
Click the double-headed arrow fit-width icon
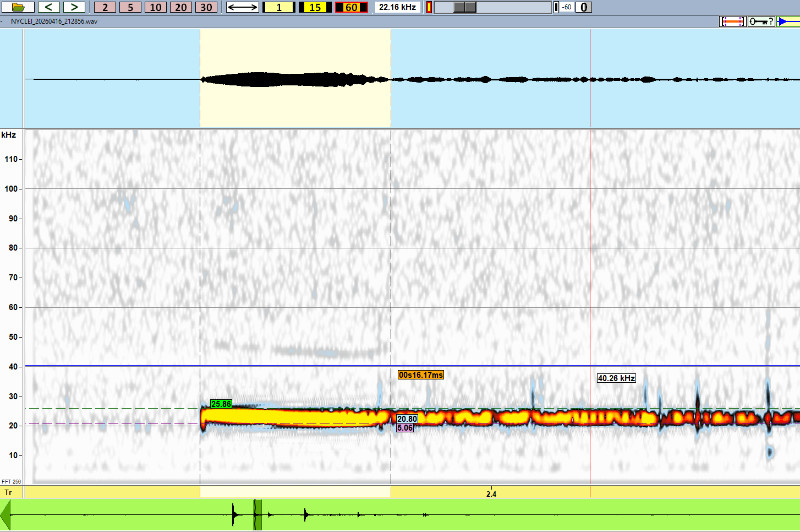click(x=242, y=7)
